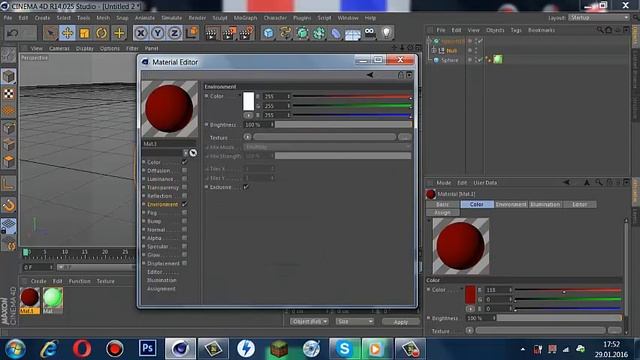Viewport: 640px width, 360px height.
Task: Click the Coordinate System icon
Action: tap(191, 33)
